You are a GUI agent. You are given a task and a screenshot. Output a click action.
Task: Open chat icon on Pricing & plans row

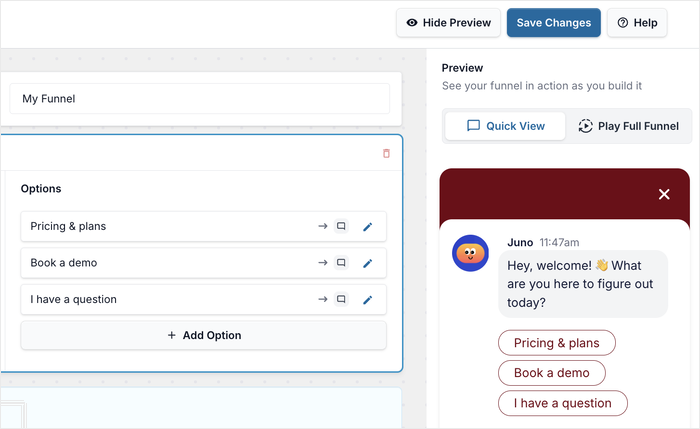[x=341, y=226]
